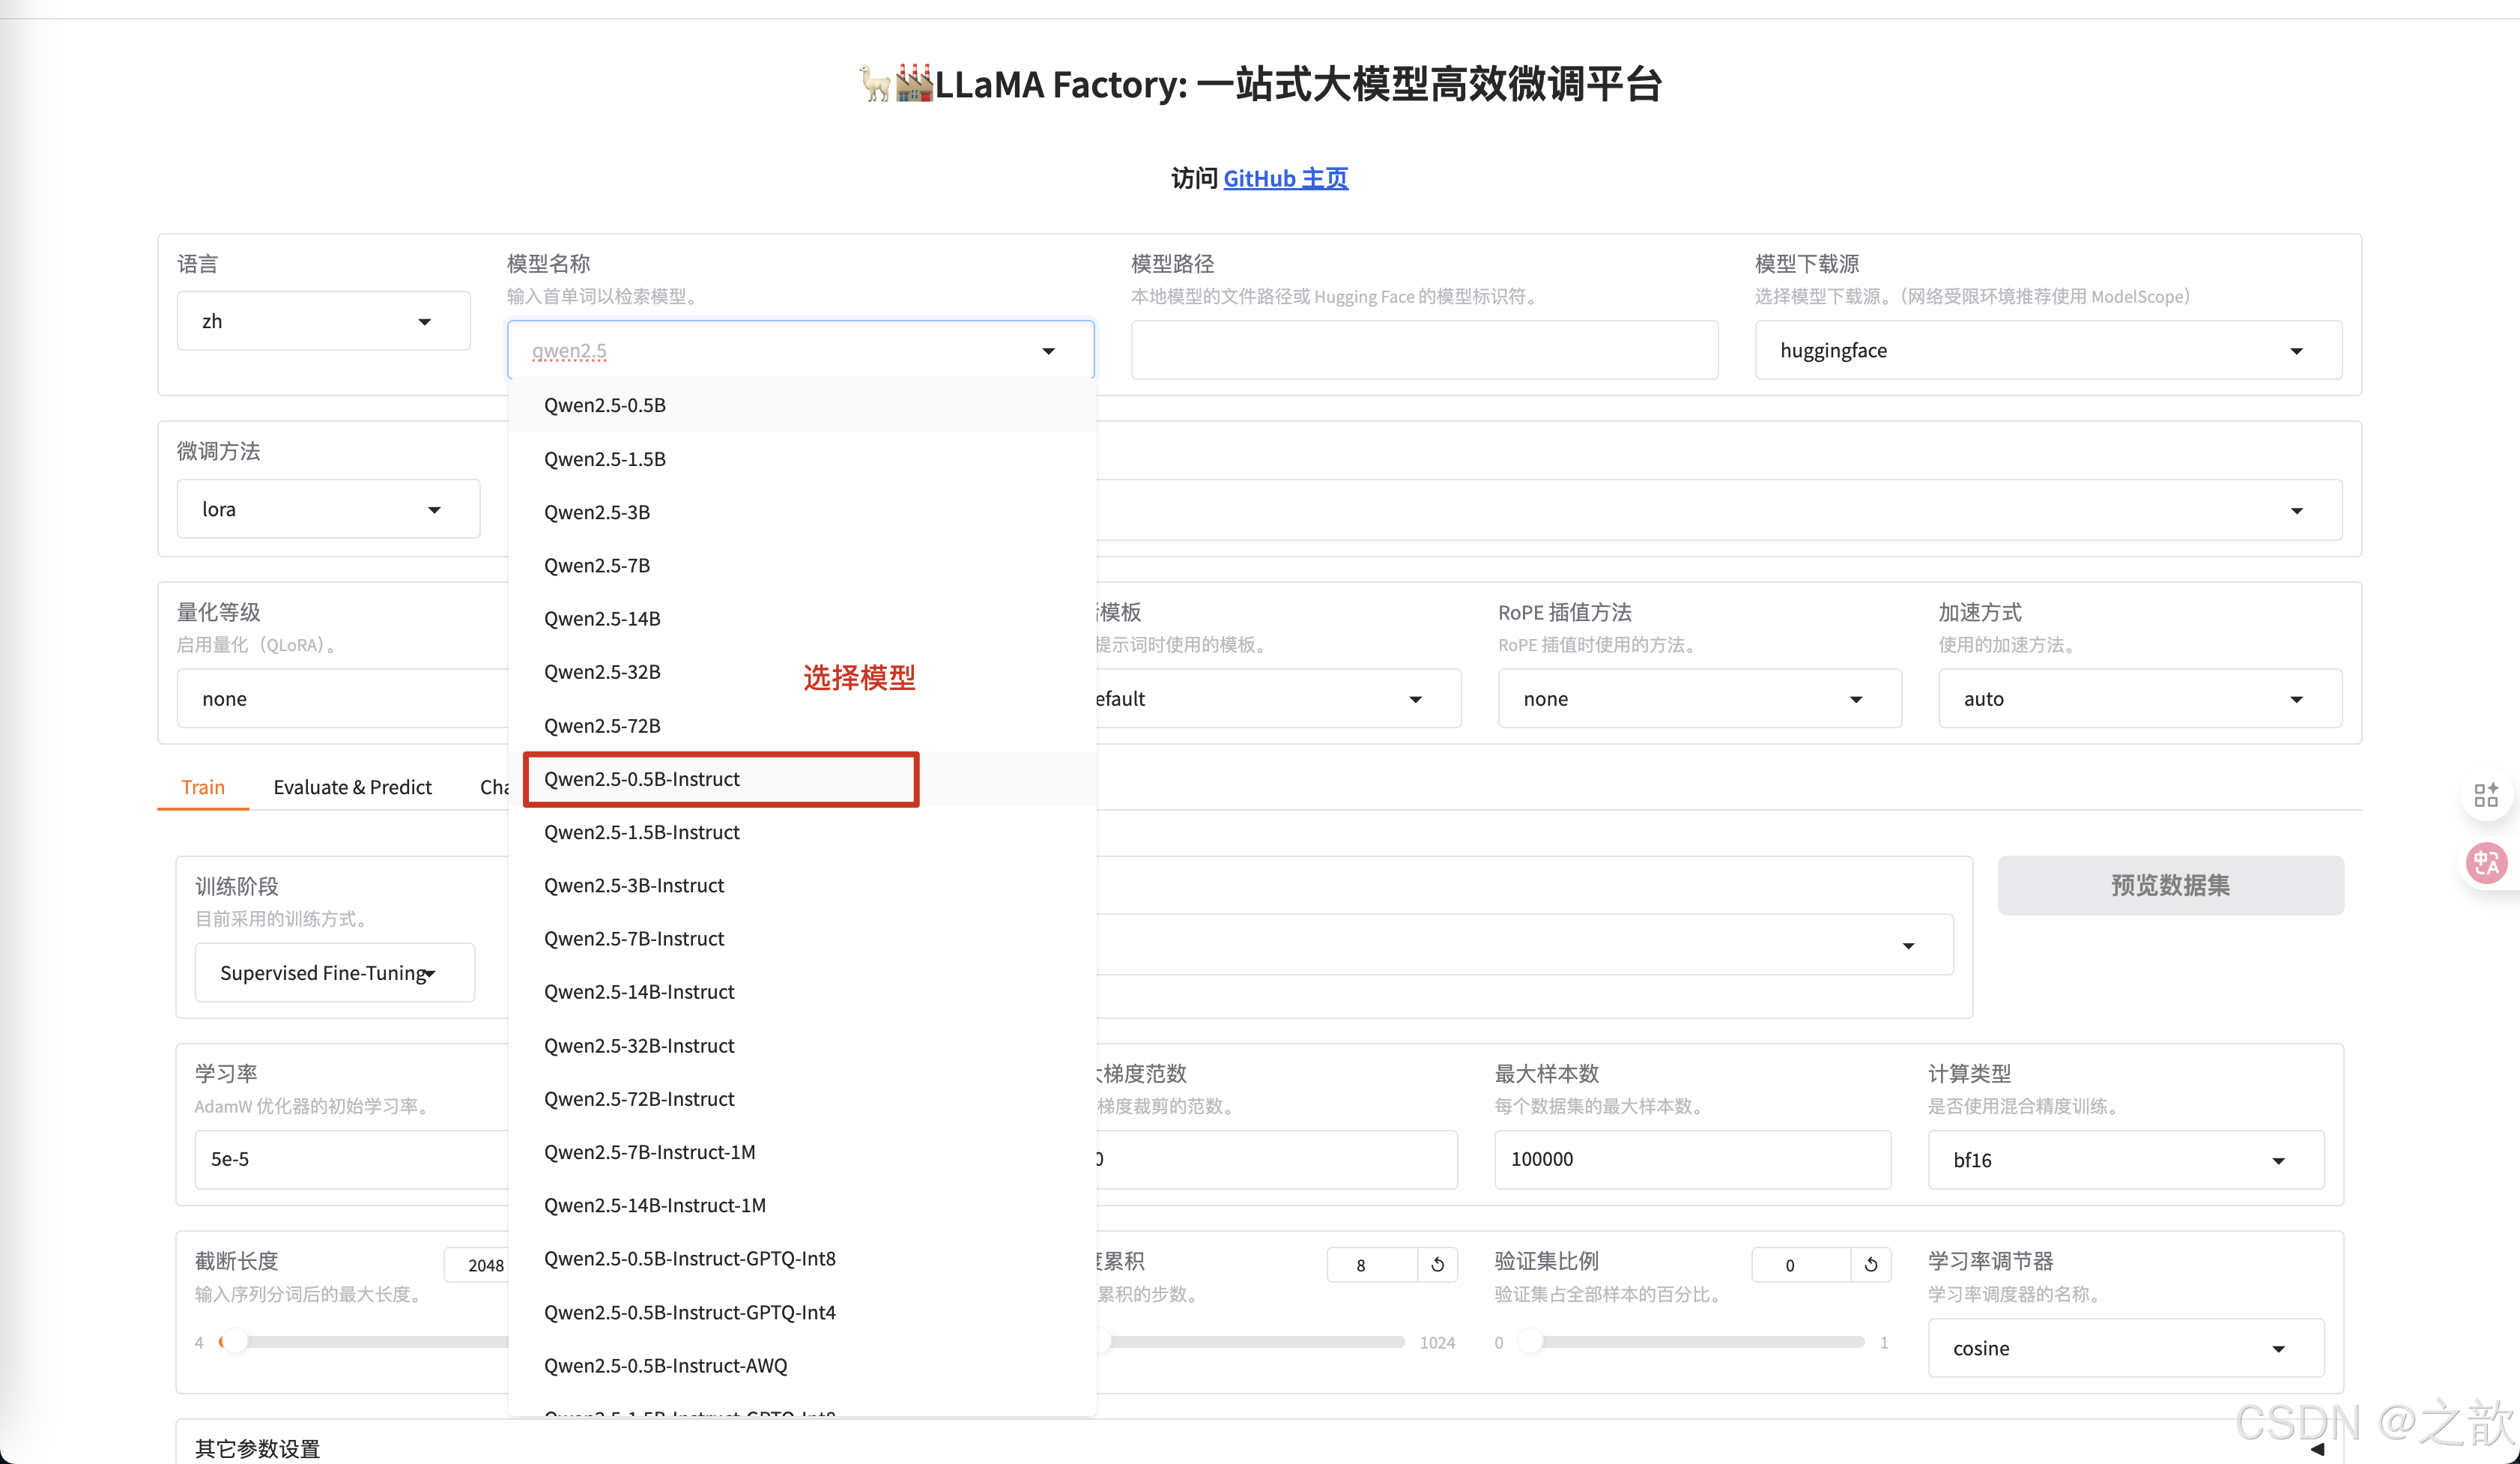
Task: Reset the validation ratio value 0
Action: (1871, 1264)
